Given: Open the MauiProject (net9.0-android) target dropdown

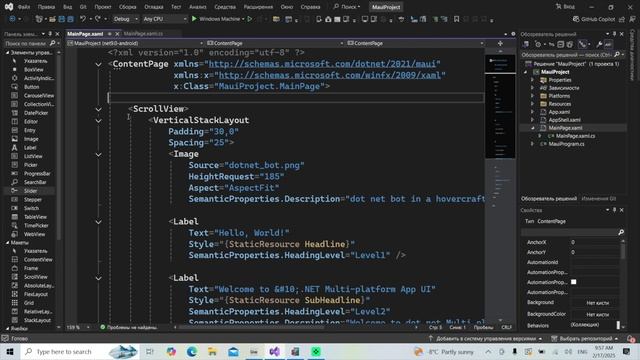Looking at the screenshot, I should (135, 43).
